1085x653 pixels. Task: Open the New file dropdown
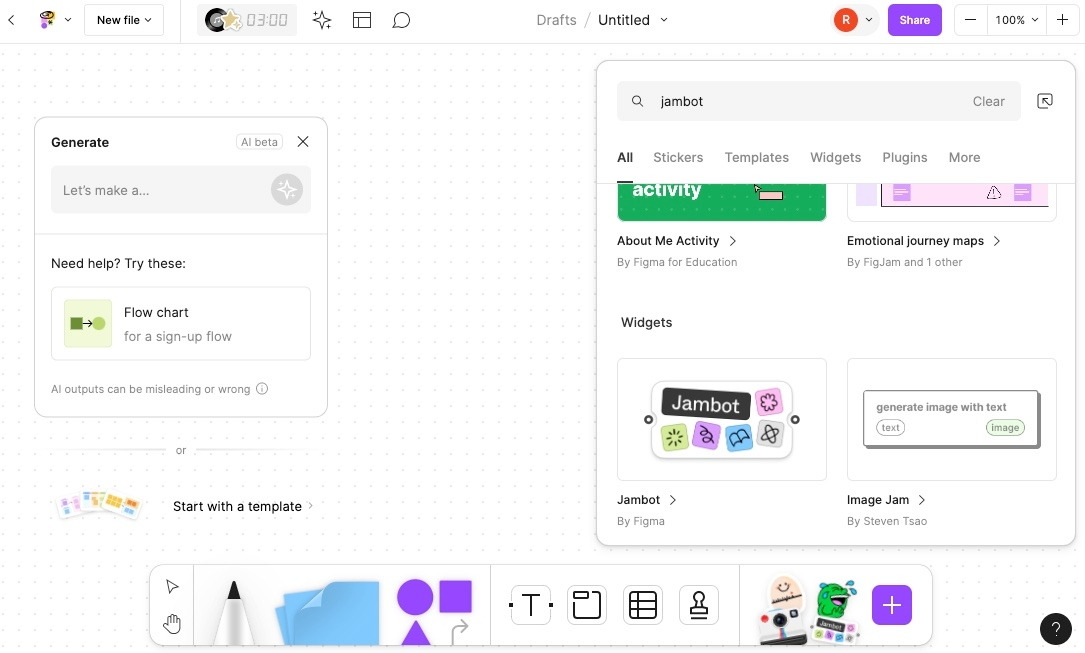click(x=124, y=20)
